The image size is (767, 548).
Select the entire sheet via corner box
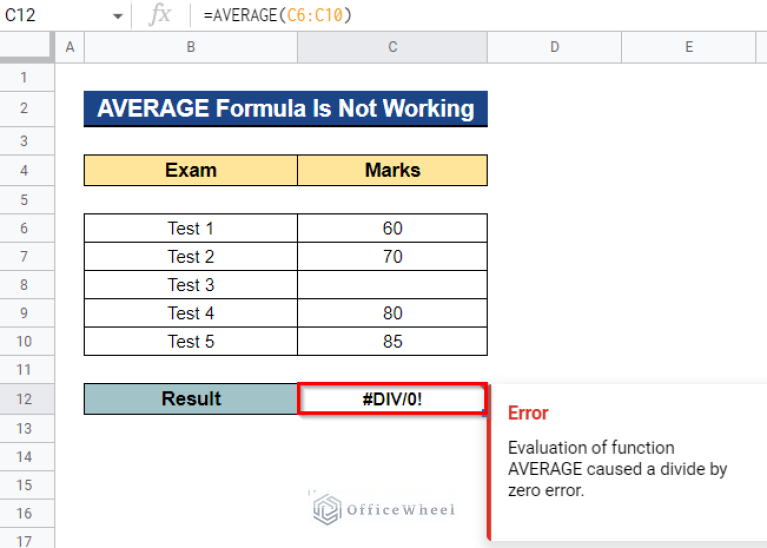pos(27,47)
